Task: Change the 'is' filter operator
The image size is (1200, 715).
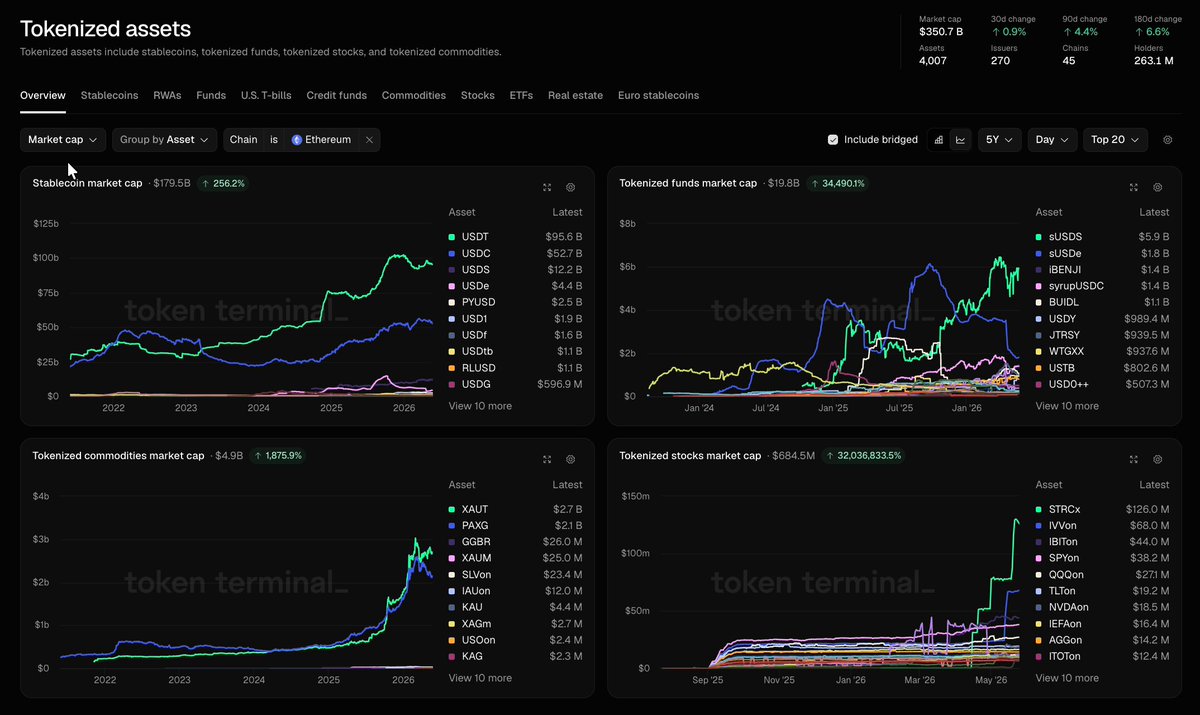Action: pyautogui.click(x=273, y=140)
